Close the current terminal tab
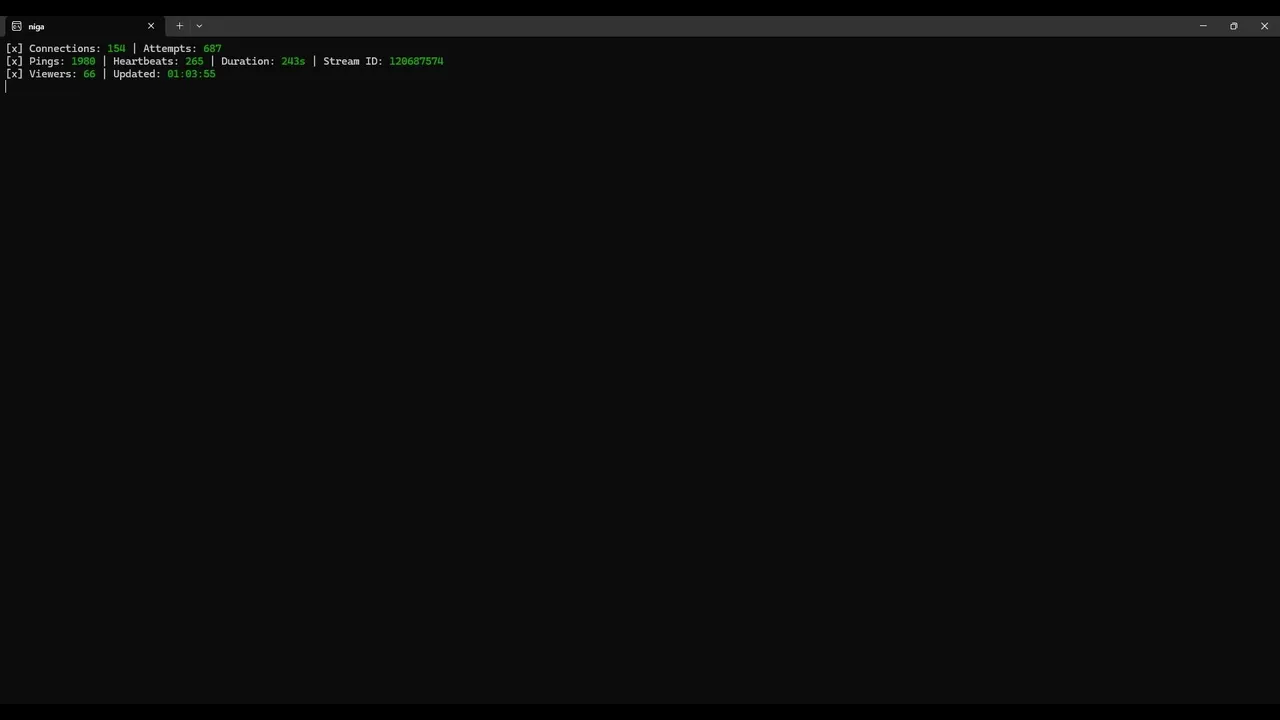The width and height of the screenshot is (1280, 720). [x=151, y=26]
